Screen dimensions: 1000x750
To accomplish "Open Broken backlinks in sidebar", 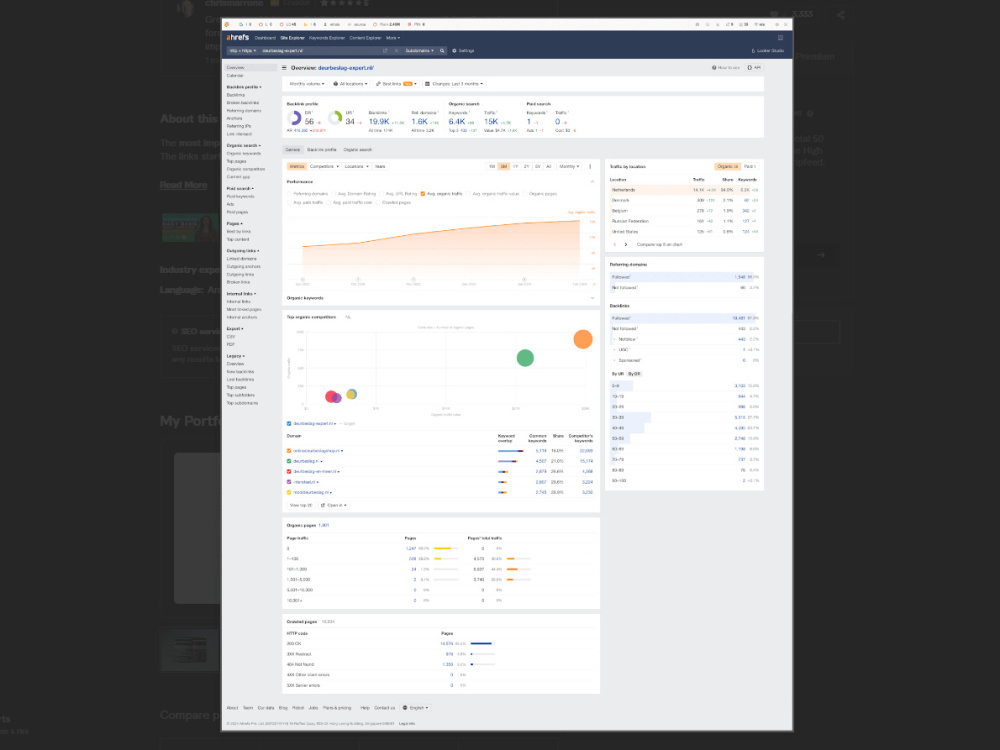I will (242, 103).
